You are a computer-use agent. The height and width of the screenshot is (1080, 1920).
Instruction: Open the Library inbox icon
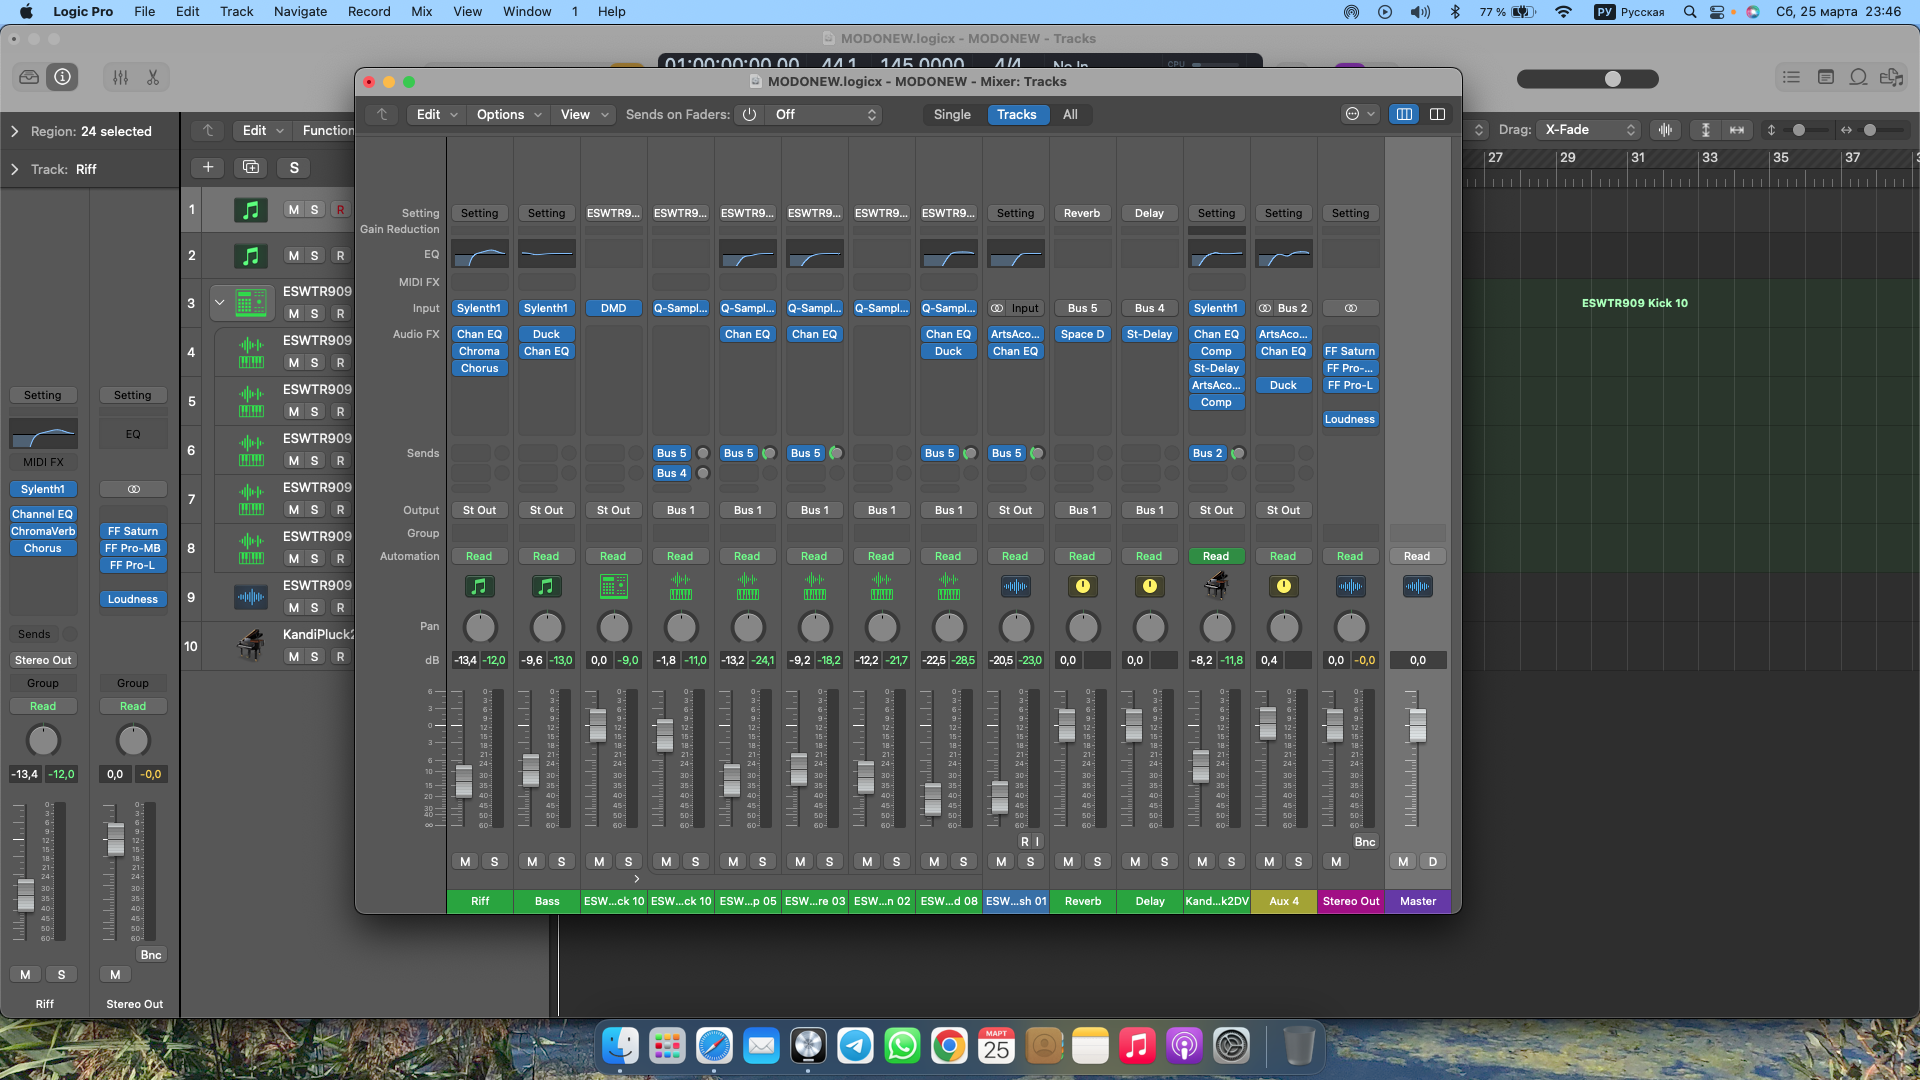coord(29,77)
